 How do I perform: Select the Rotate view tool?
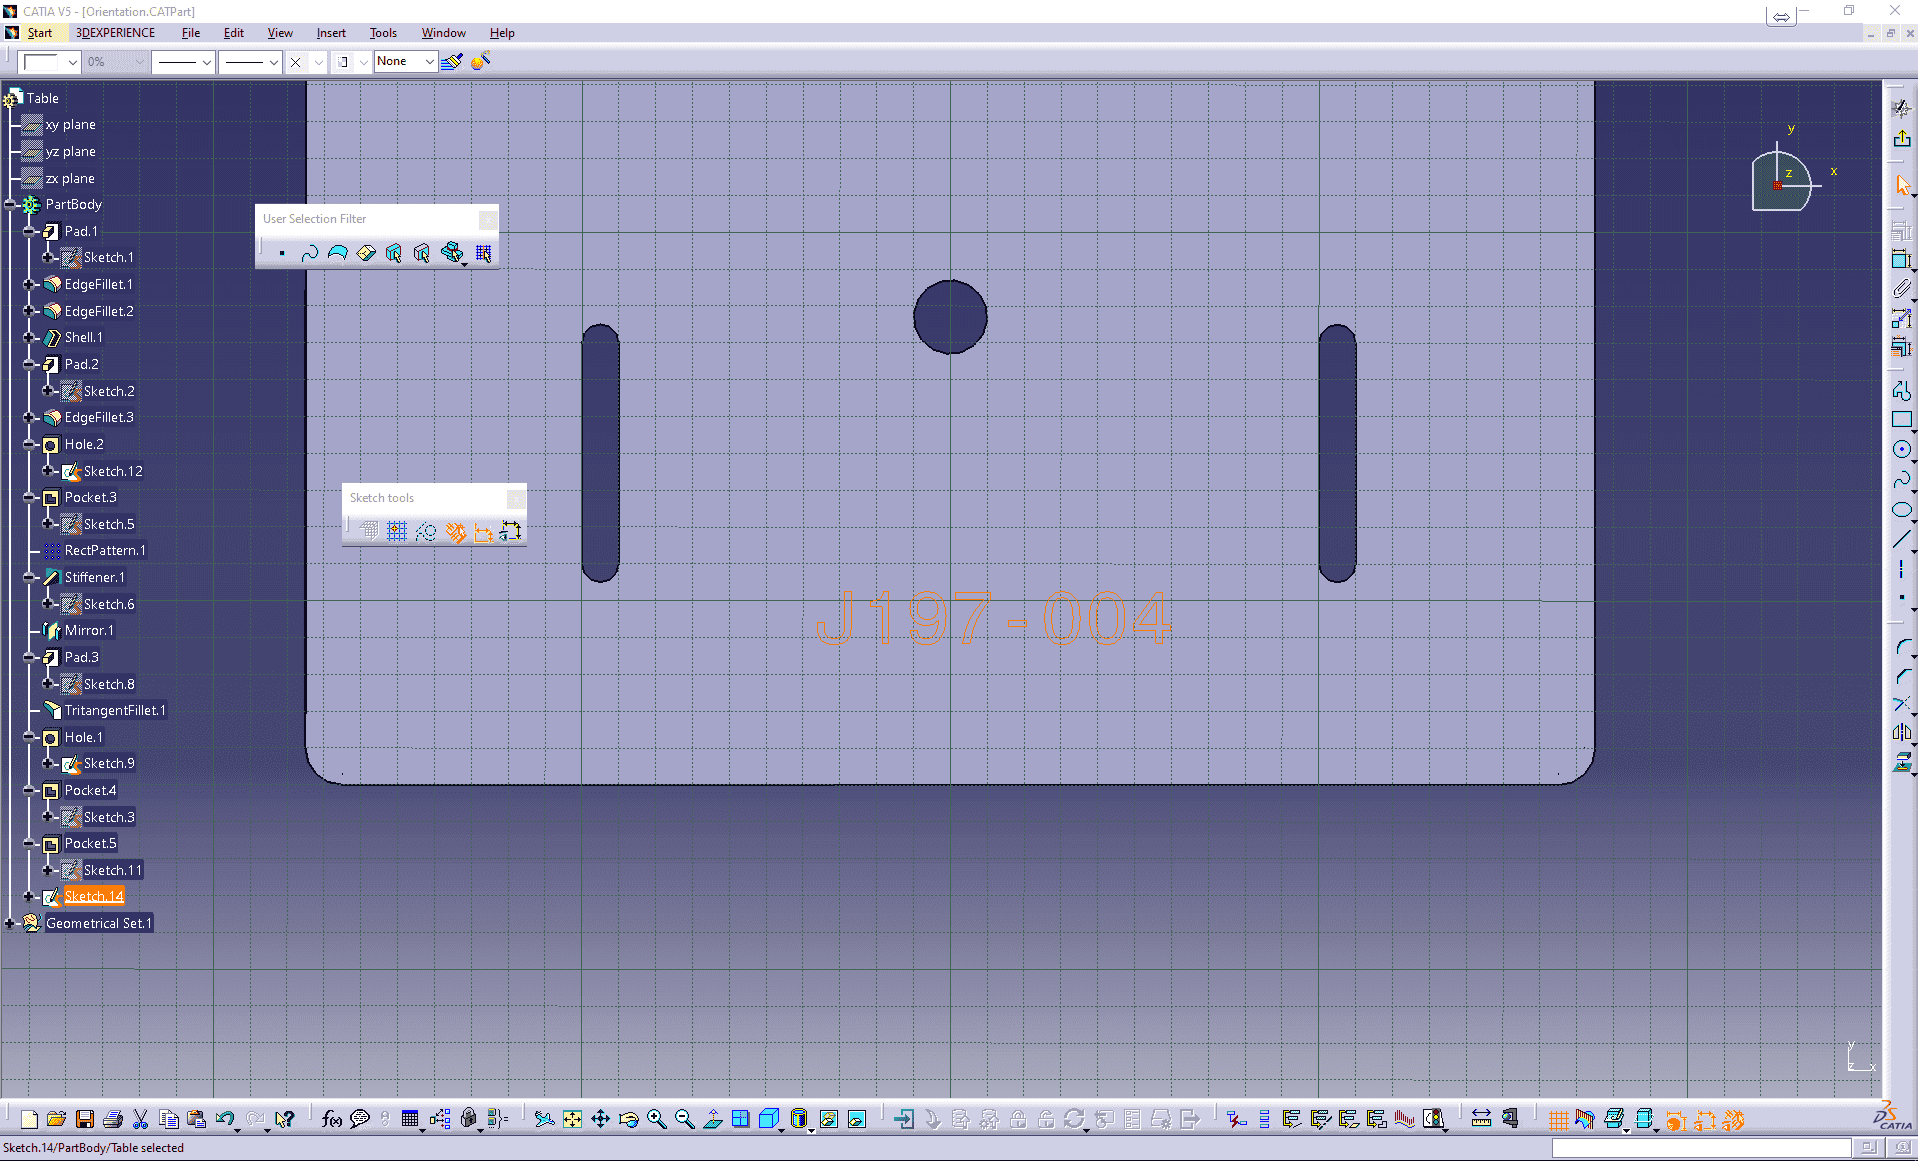(x=628, y=1119)
